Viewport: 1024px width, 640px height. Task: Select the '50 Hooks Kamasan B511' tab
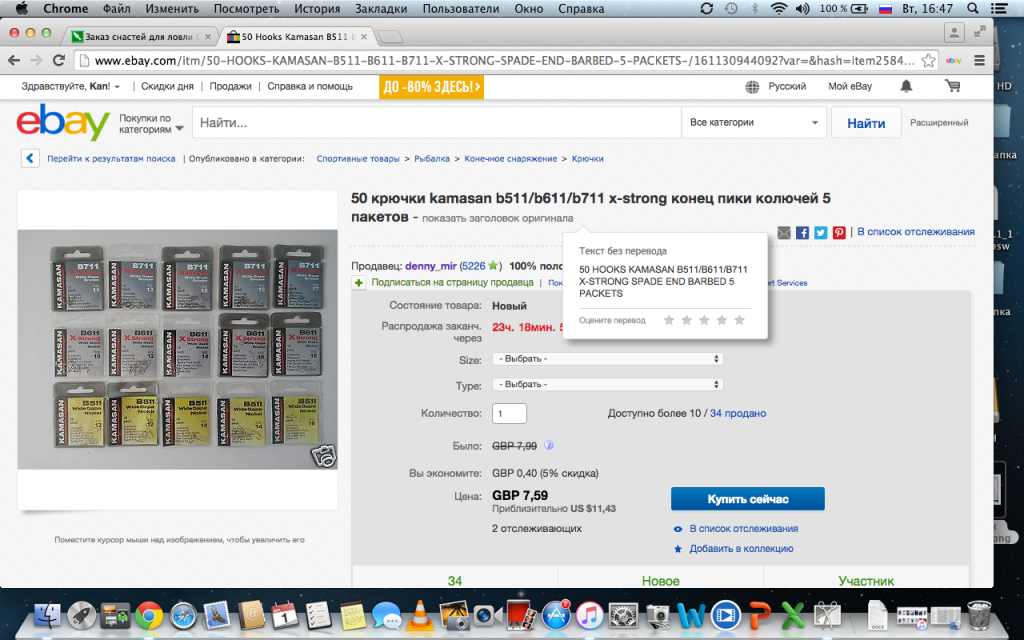[x=297, y=37]
